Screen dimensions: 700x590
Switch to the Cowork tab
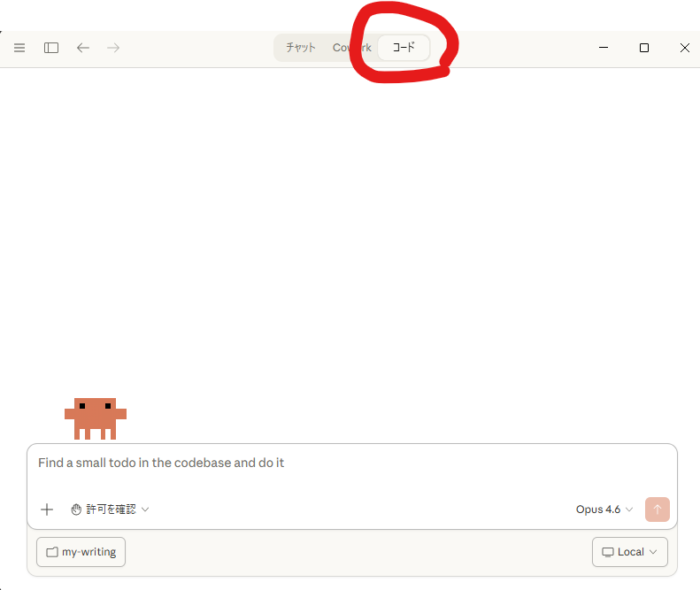[351, 48]
